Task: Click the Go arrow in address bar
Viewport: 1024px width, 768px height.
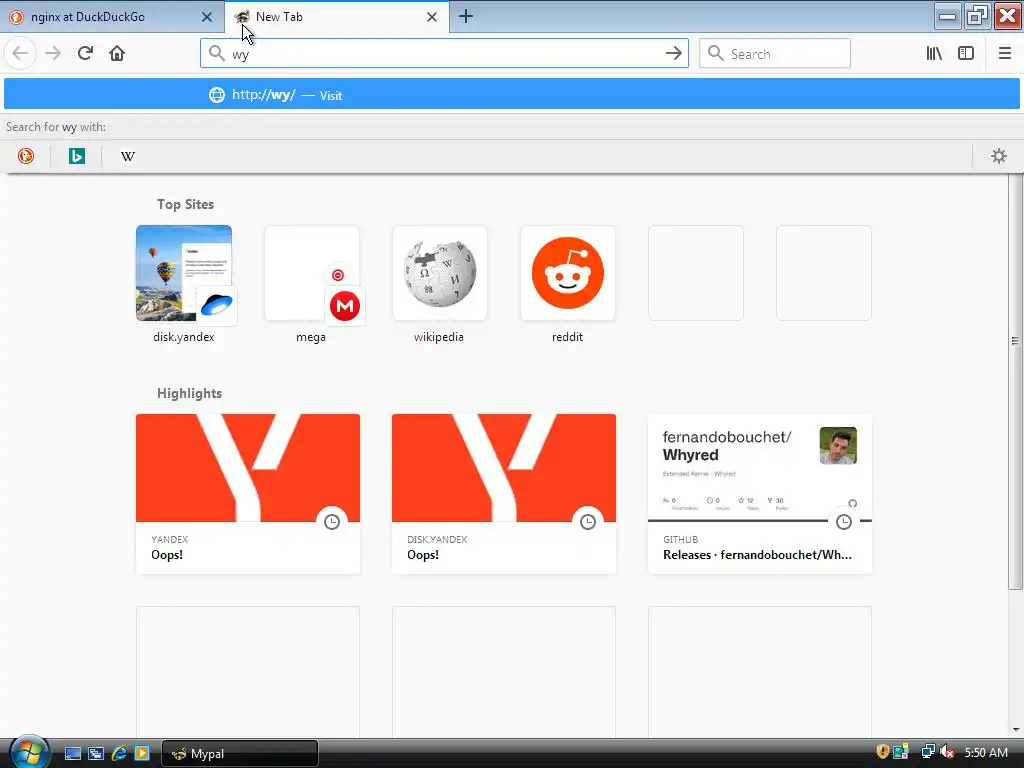Action: (x=673, y=54)
